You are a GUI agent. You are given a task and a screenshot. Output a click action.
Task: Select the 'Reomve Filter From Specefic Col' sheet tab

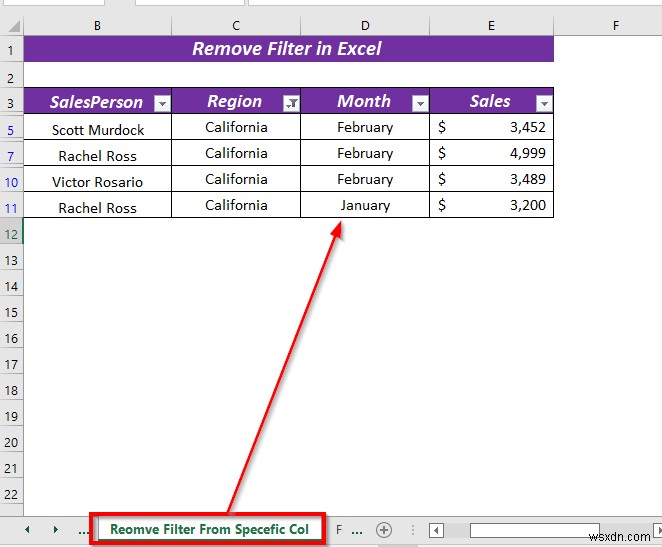(209, 529)
